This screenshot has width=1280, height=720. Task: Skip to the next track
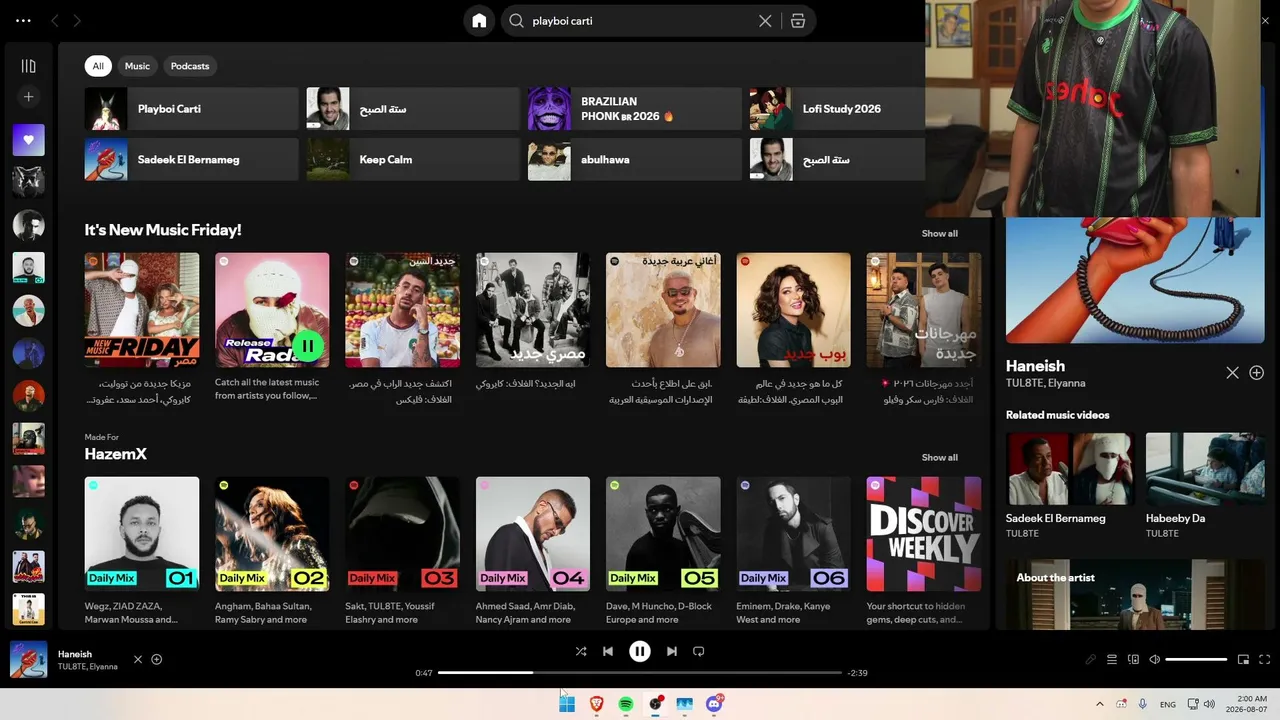(x=672, y=651)
